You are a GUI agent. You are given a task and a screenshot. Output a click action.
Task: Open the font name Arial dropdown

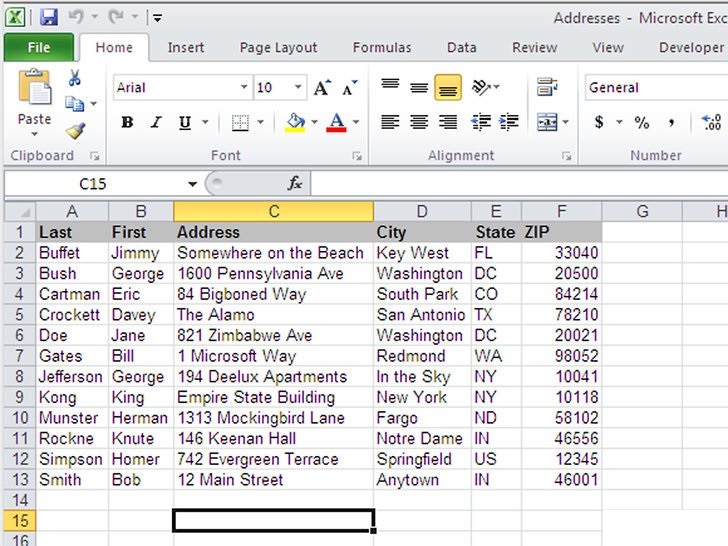pos(244,87)
